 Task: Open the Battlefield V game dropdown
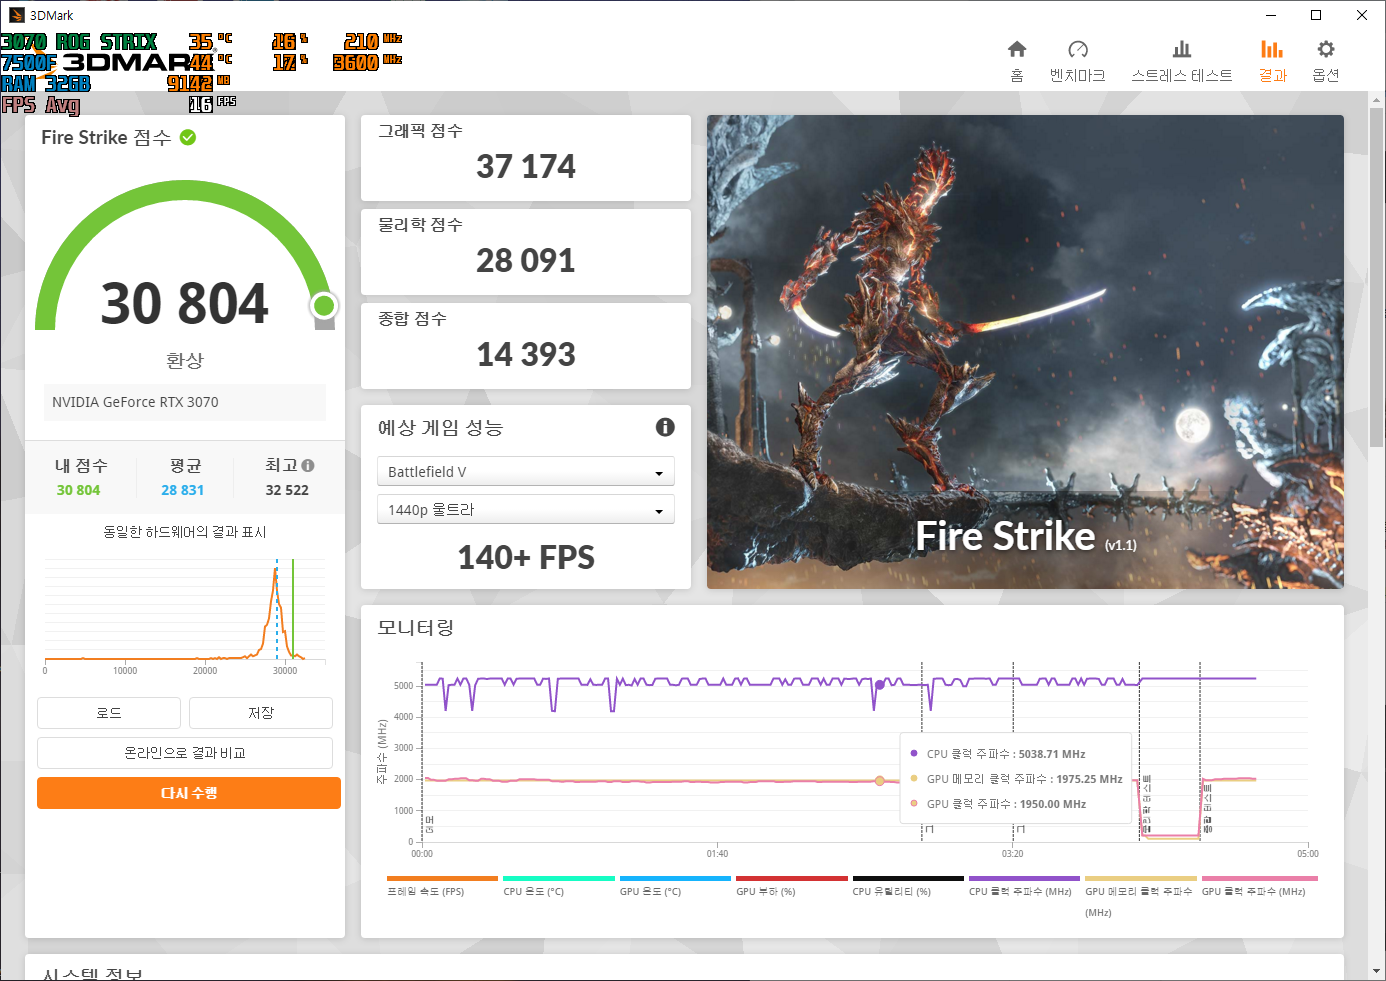[x=526, y=471]
